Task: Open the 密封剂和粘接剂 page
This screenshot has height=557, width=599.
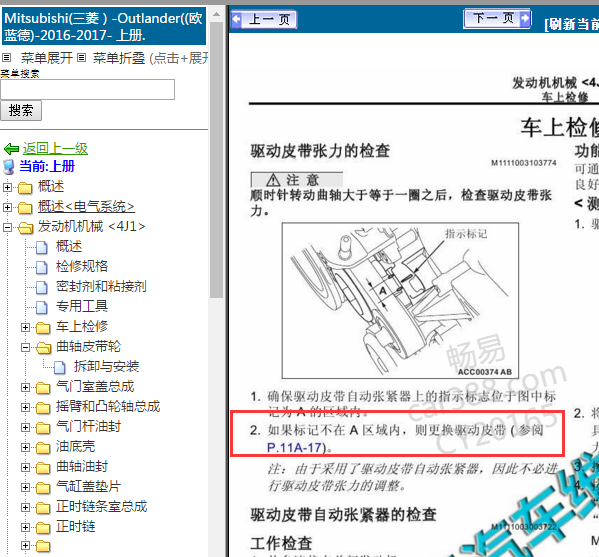Action: [x=101, y=286]
